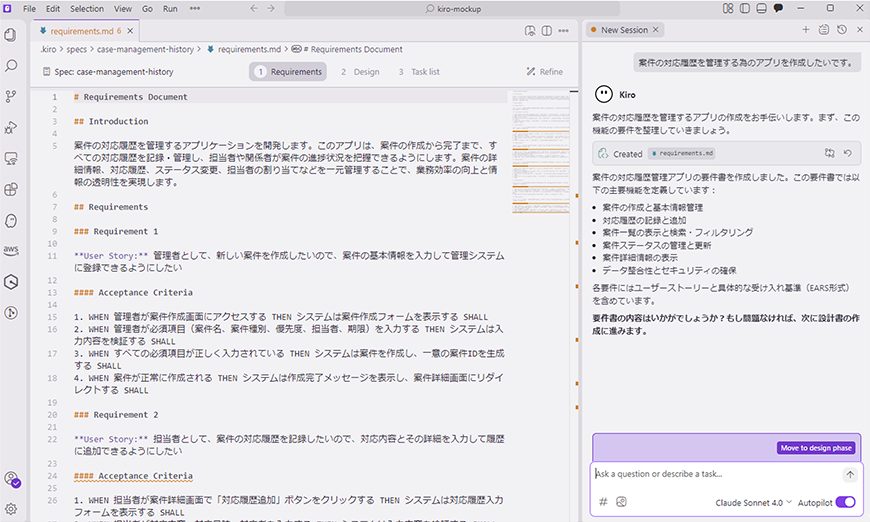870x522 pixels.
Task: Open the requirements.md file chip in chat
Action: 681,153
